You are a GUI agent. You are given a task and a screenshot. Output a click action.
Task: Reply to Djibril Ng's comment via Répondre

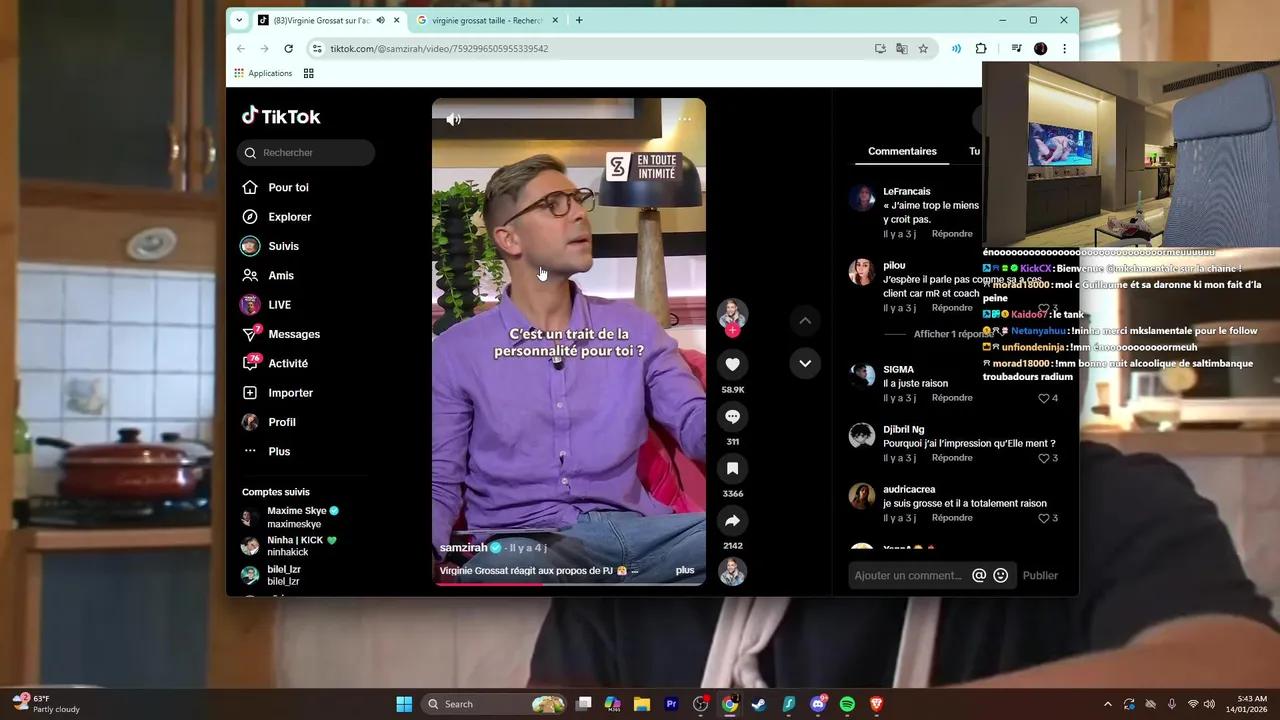(x=952, y=458)
